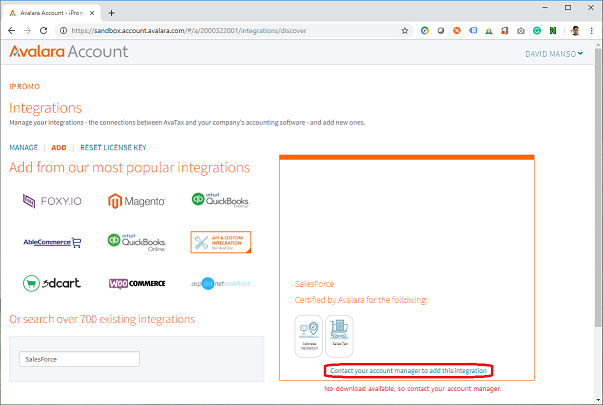Pick the QuickBooks Desktop integration logo
This screenshot has width=603, height=405.
[x=221, y=200]
